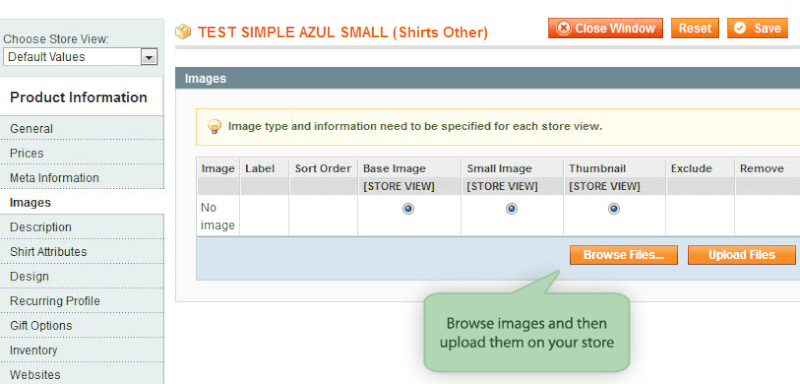Click the X icon on Close Window
800x384 pixels.
[x=563, y=28]
